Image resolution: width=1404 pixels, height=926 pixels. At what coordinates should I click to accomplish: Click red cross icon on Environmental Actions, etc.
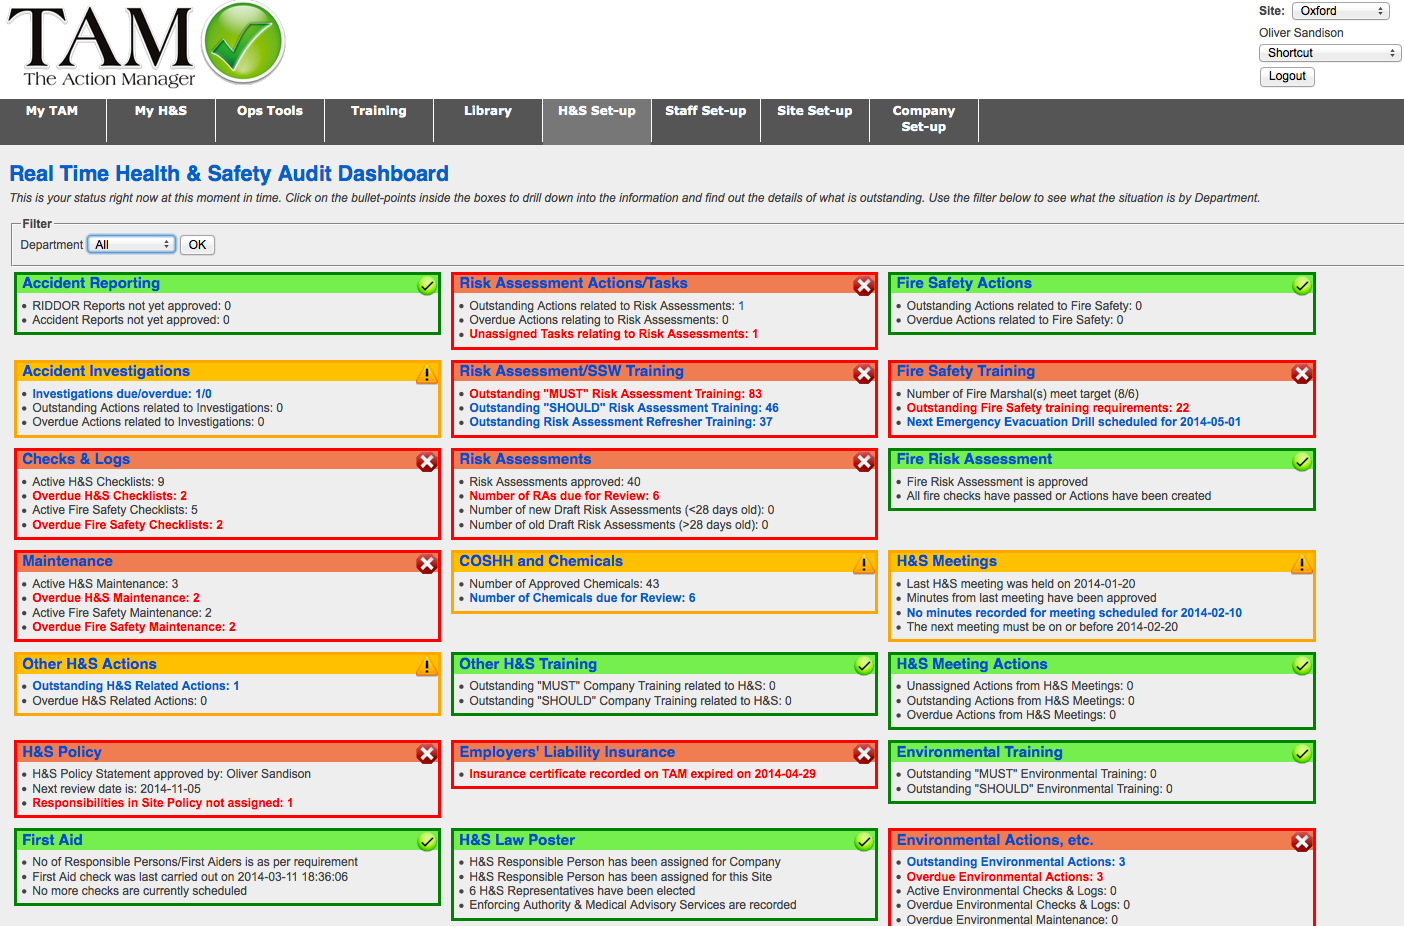click(x=1302, y=843)
